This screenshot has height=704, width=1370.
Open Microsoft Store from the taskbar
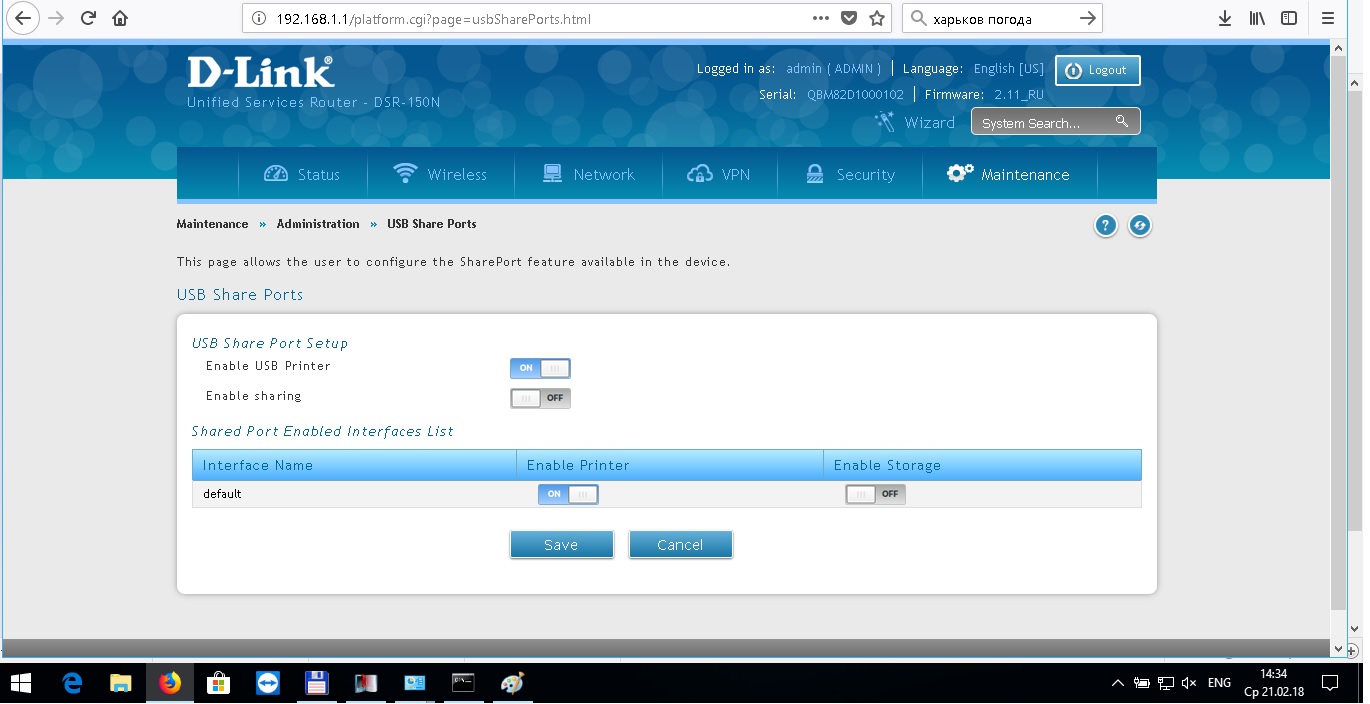click(218, 684)
